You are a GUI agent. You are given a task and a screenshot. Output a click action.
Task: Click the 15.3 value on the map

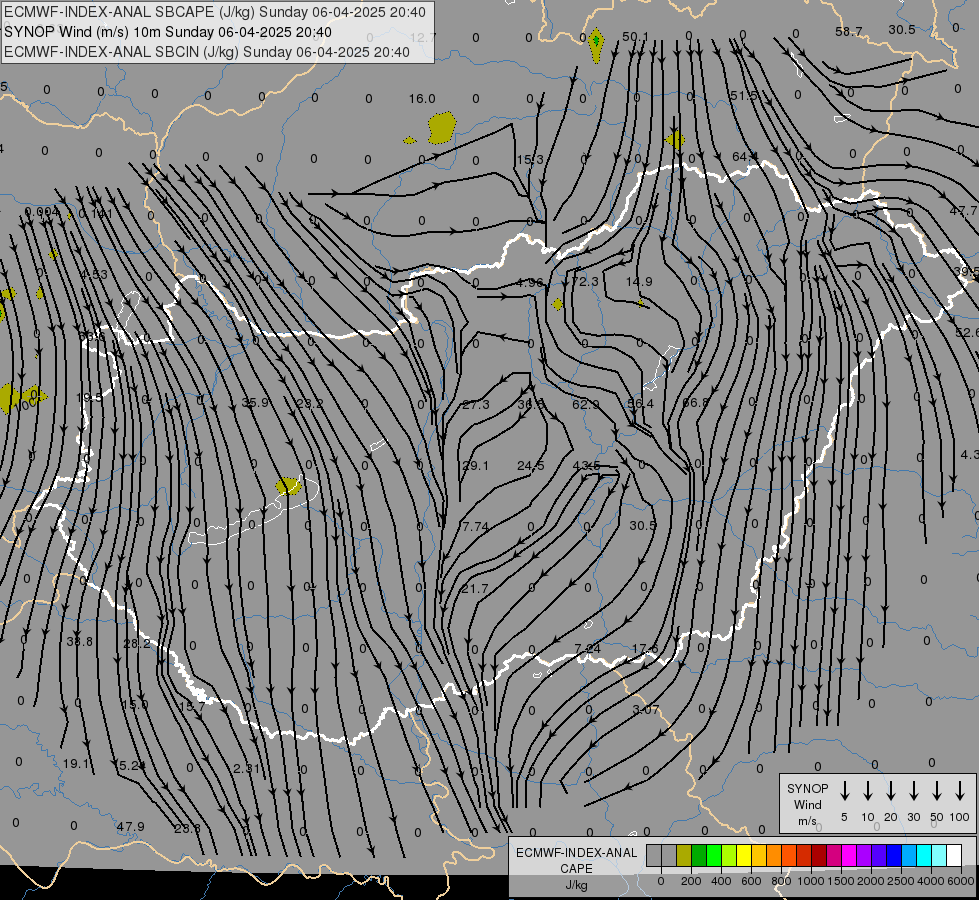click(x=530, y=160)
